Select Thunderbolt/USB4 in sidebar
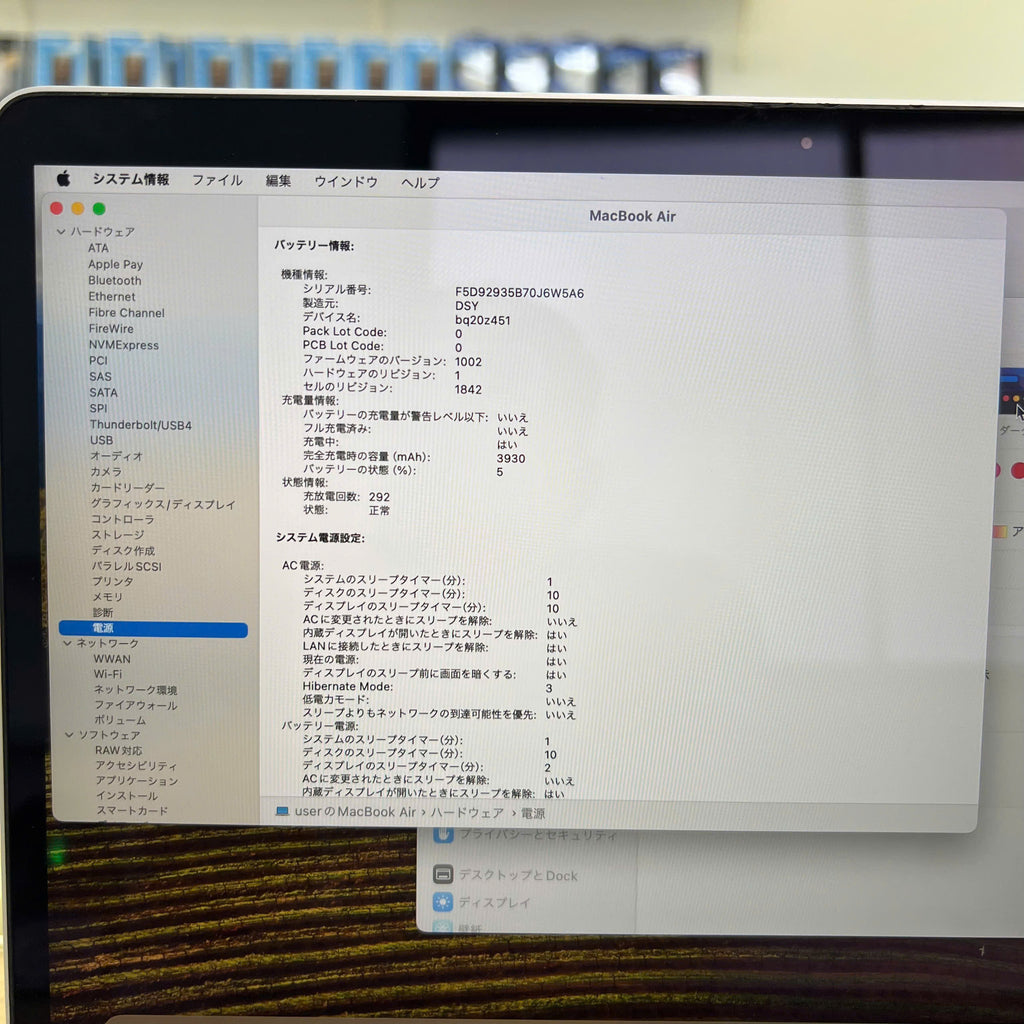Image resolution: width=1024 pixels, height=1024 pixels. [x=141, y=425]
